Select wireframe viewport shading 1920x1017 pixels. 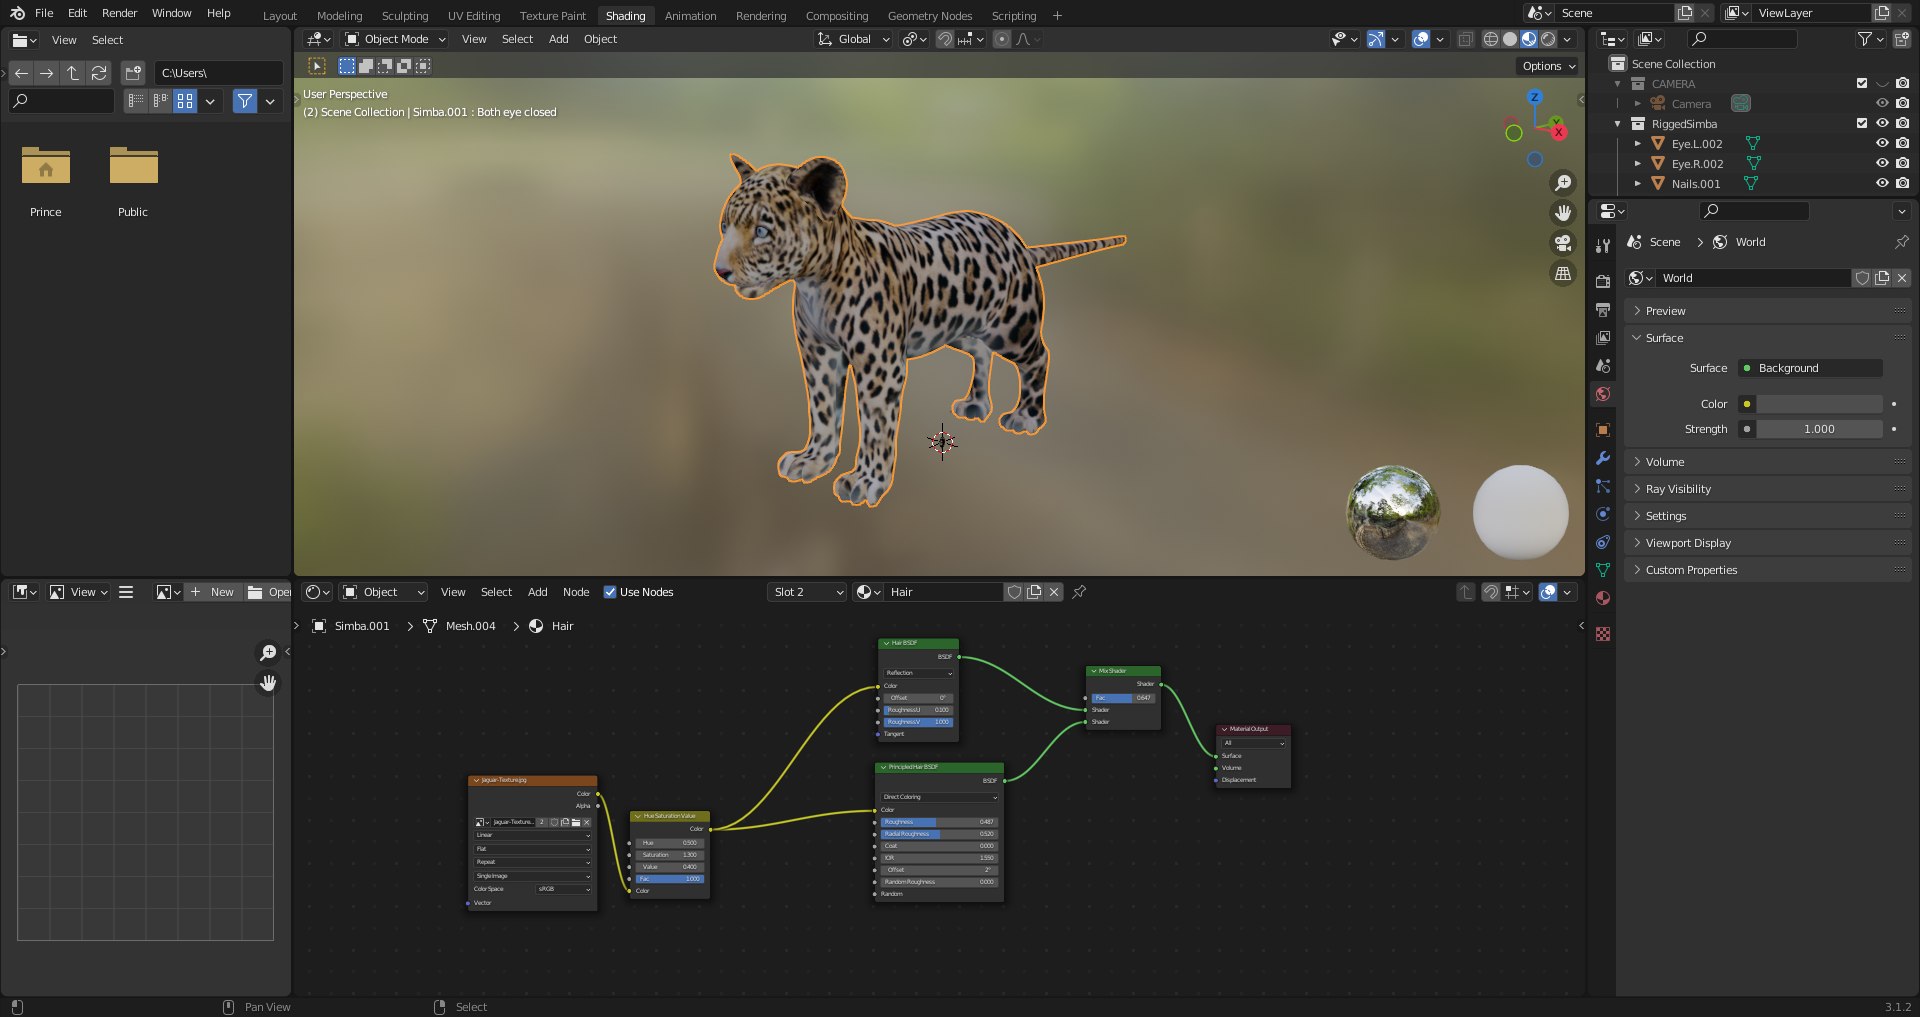pos(1490,39)
